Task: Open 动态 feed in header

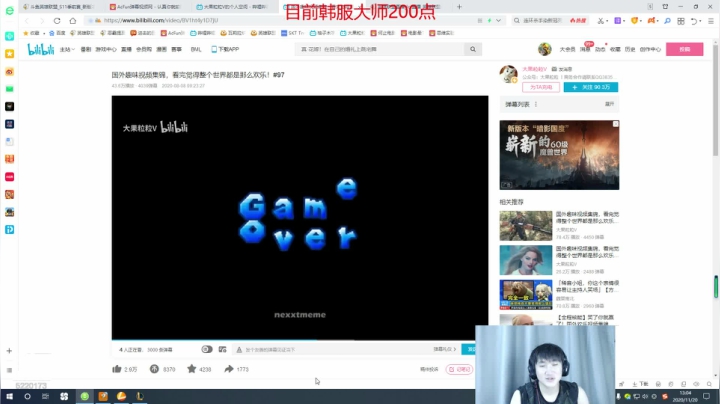Action: coord(600,49)
